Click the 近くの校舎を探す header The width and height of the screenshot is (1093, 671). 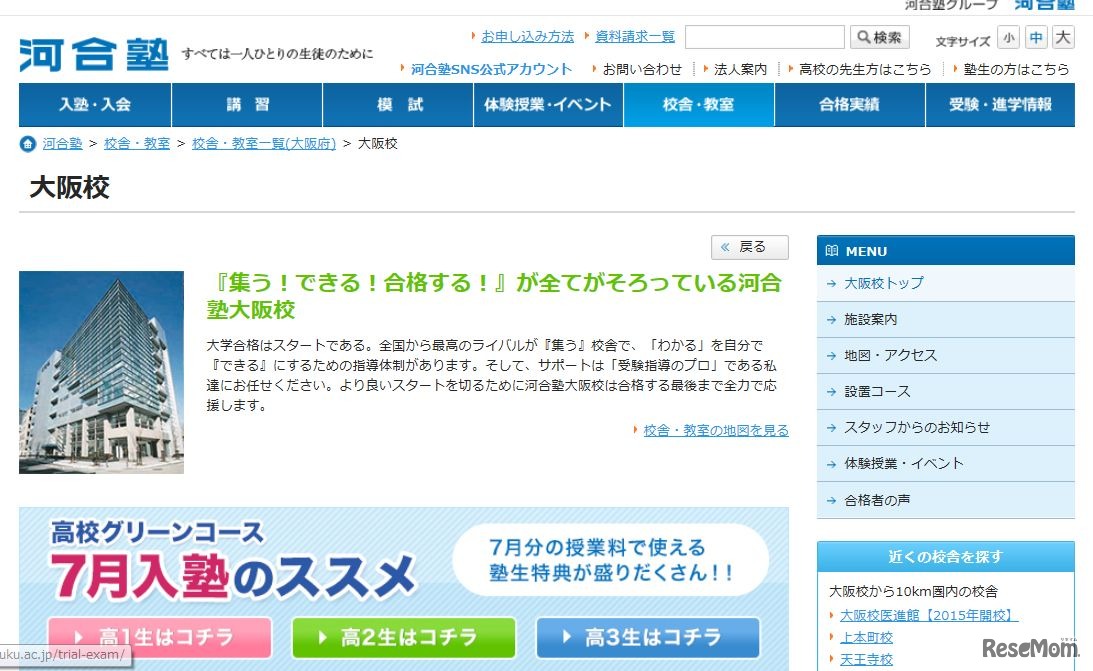[945, 557]
